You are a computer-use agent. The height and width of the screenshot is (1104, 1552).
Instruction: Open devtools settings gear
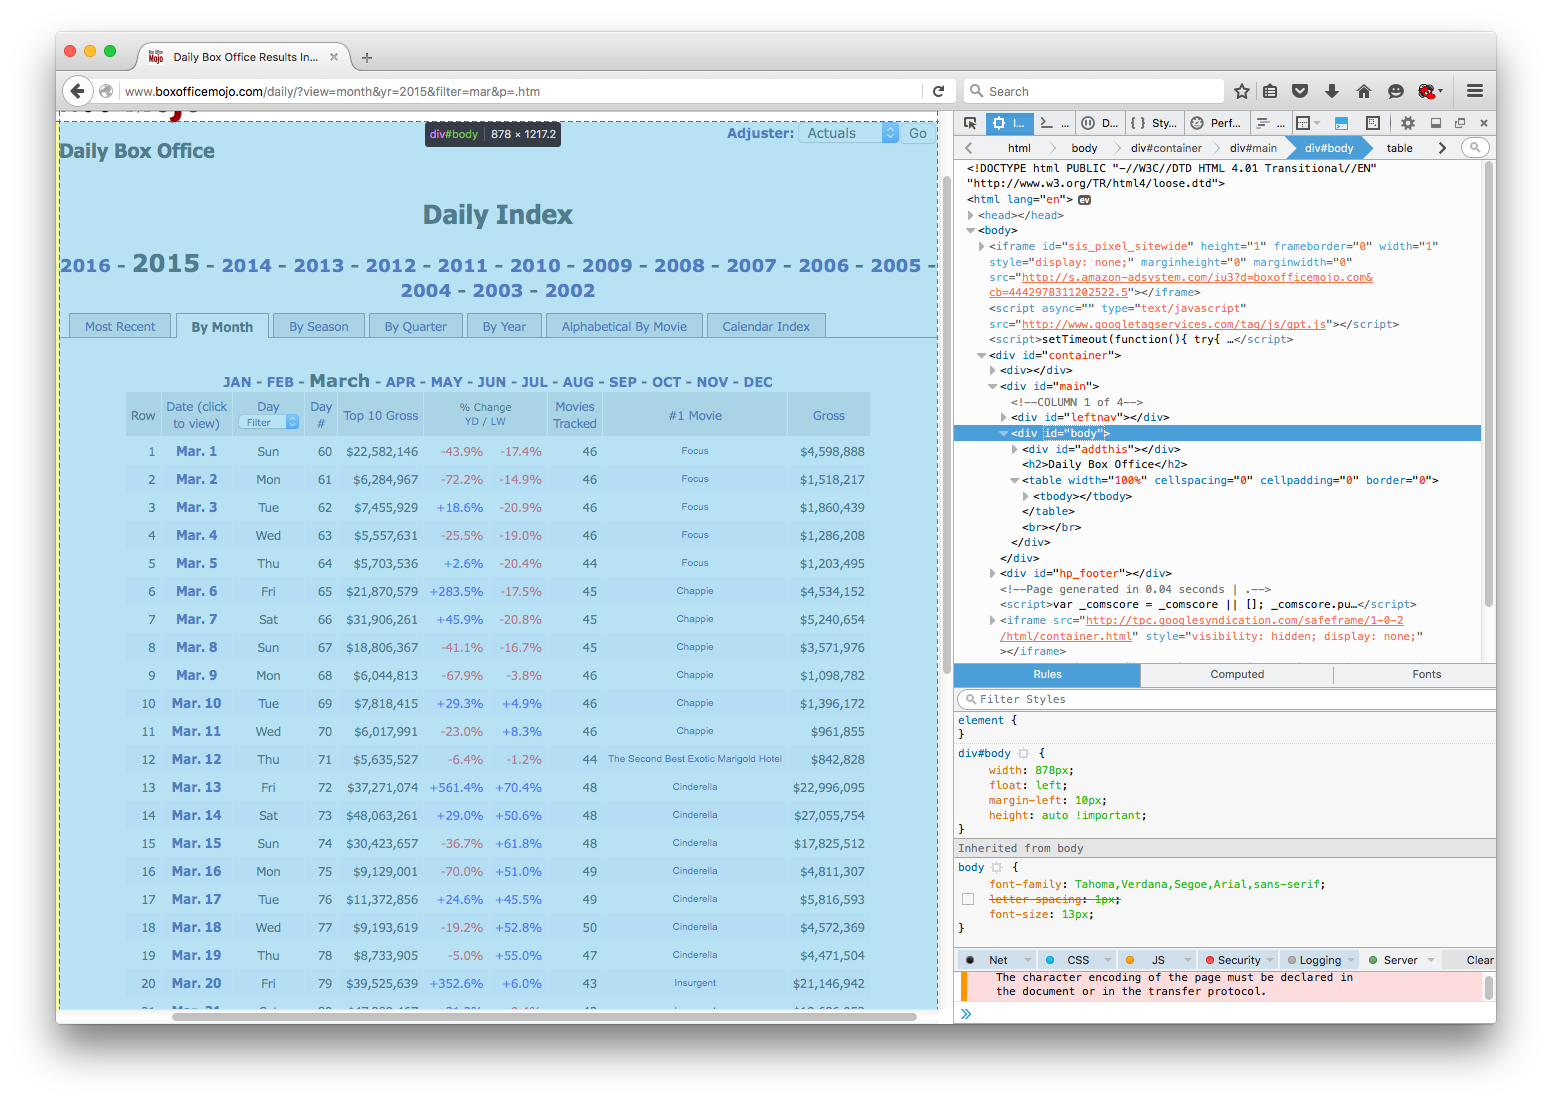coord(1408,123)
